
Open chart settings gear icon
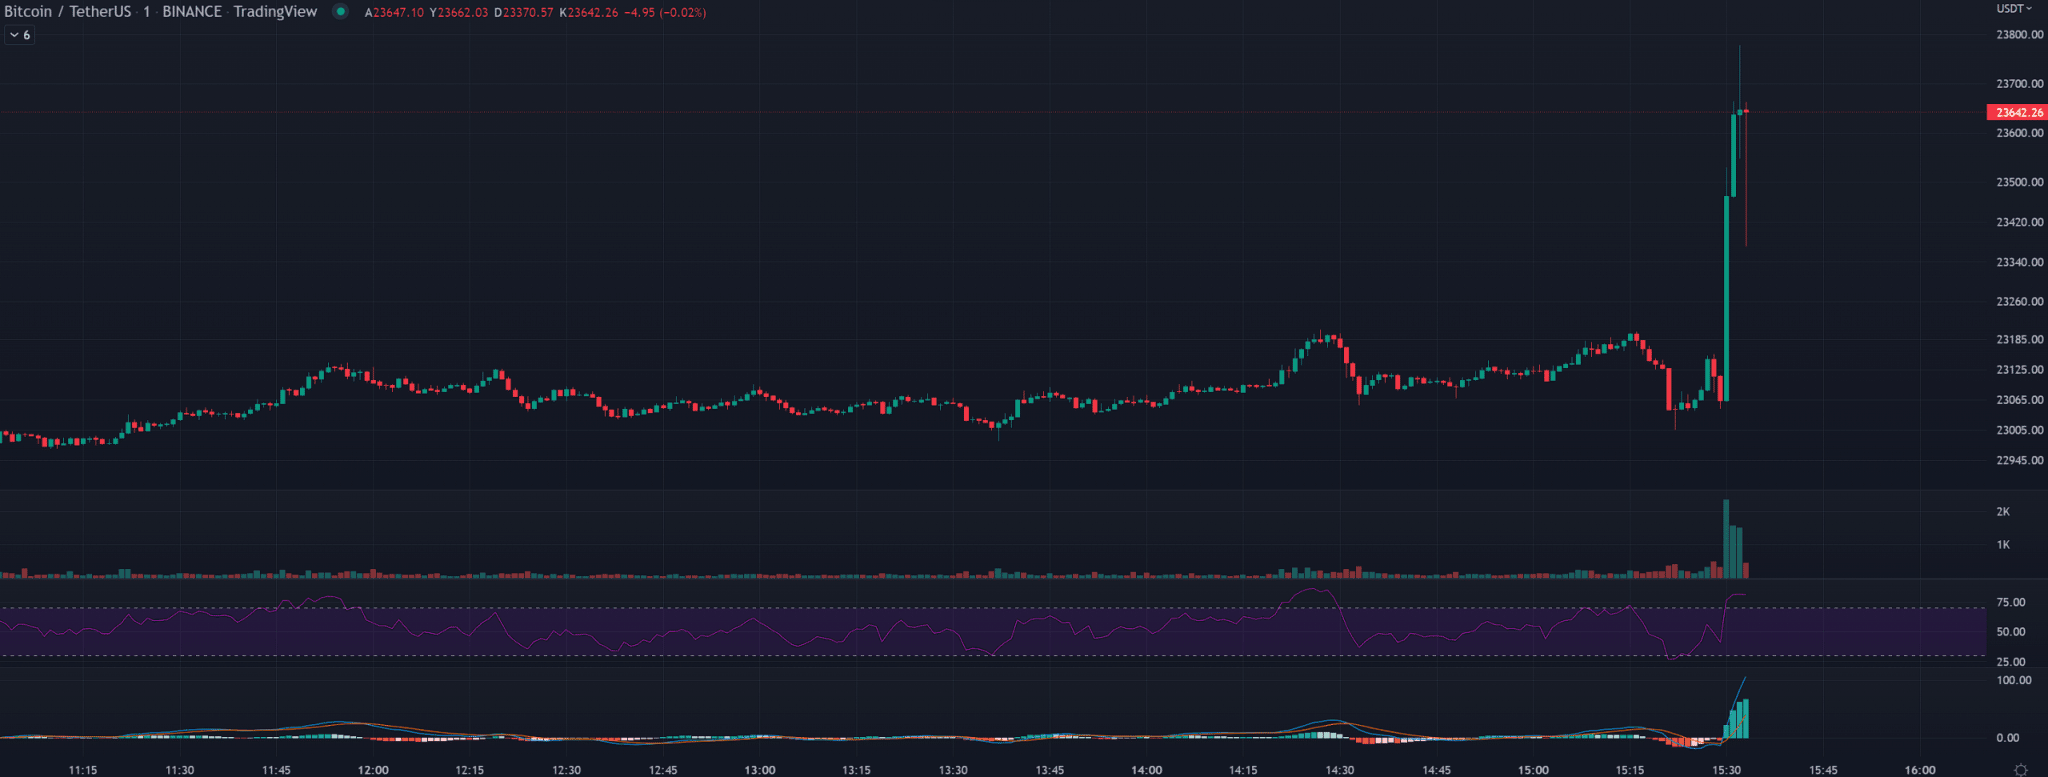coord(2021,769)
